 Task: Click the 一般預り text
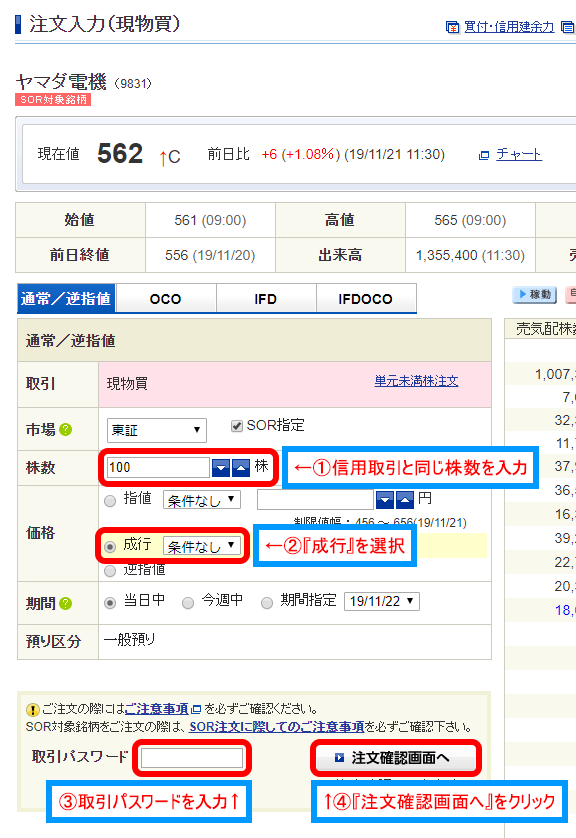[x=129, y=639]
